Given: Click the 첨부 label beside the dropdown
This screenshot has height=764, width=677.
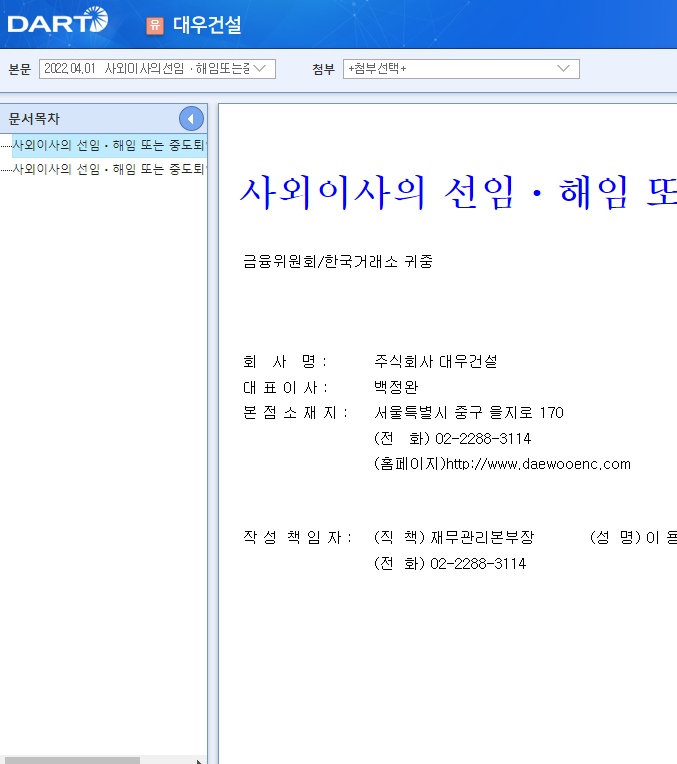Looking at the screenshot, I should pos(324,69).
